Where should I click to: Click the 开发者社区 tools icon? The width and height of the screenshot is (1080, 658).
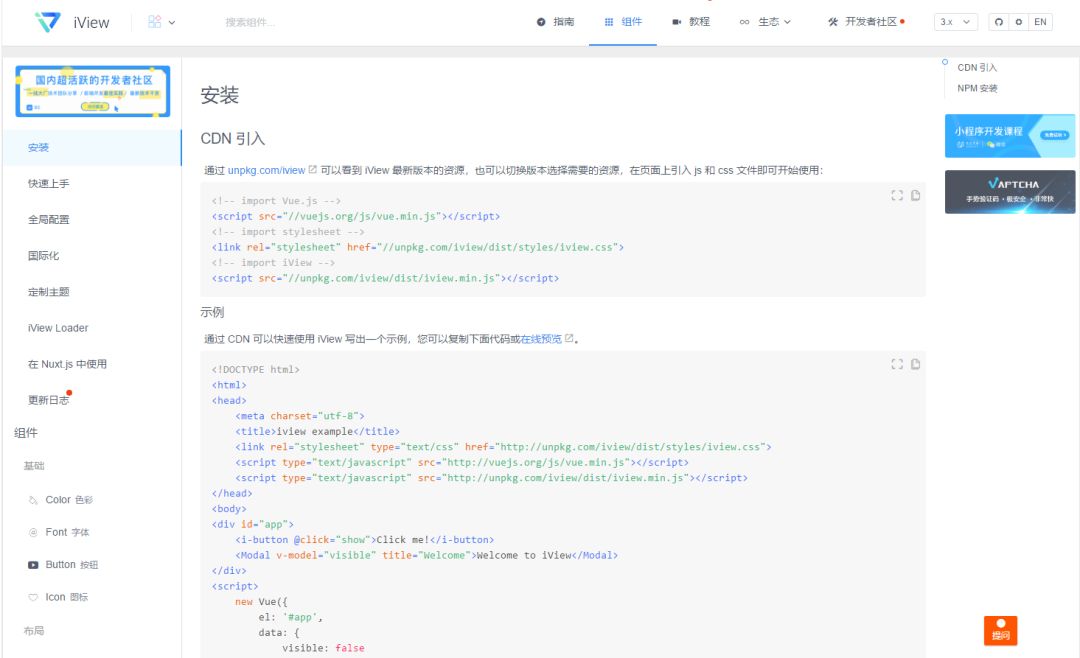click(833, 22)
